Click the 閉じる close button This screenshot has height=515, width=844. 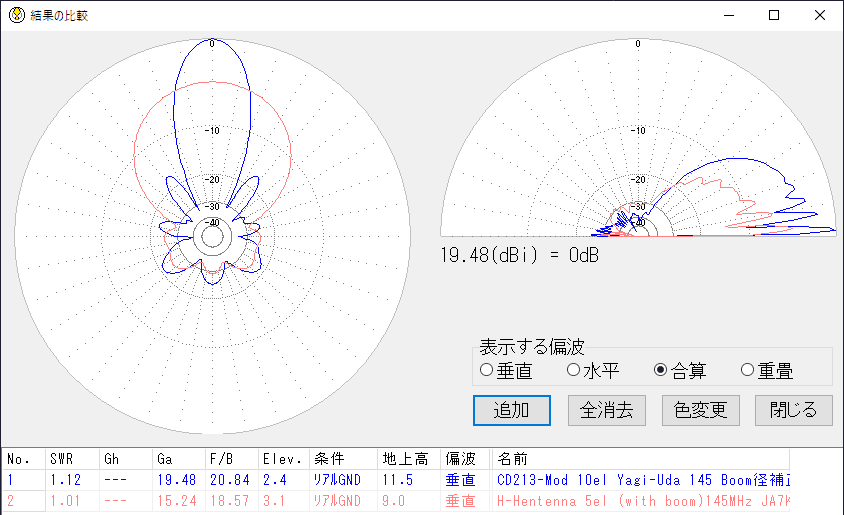794,410
